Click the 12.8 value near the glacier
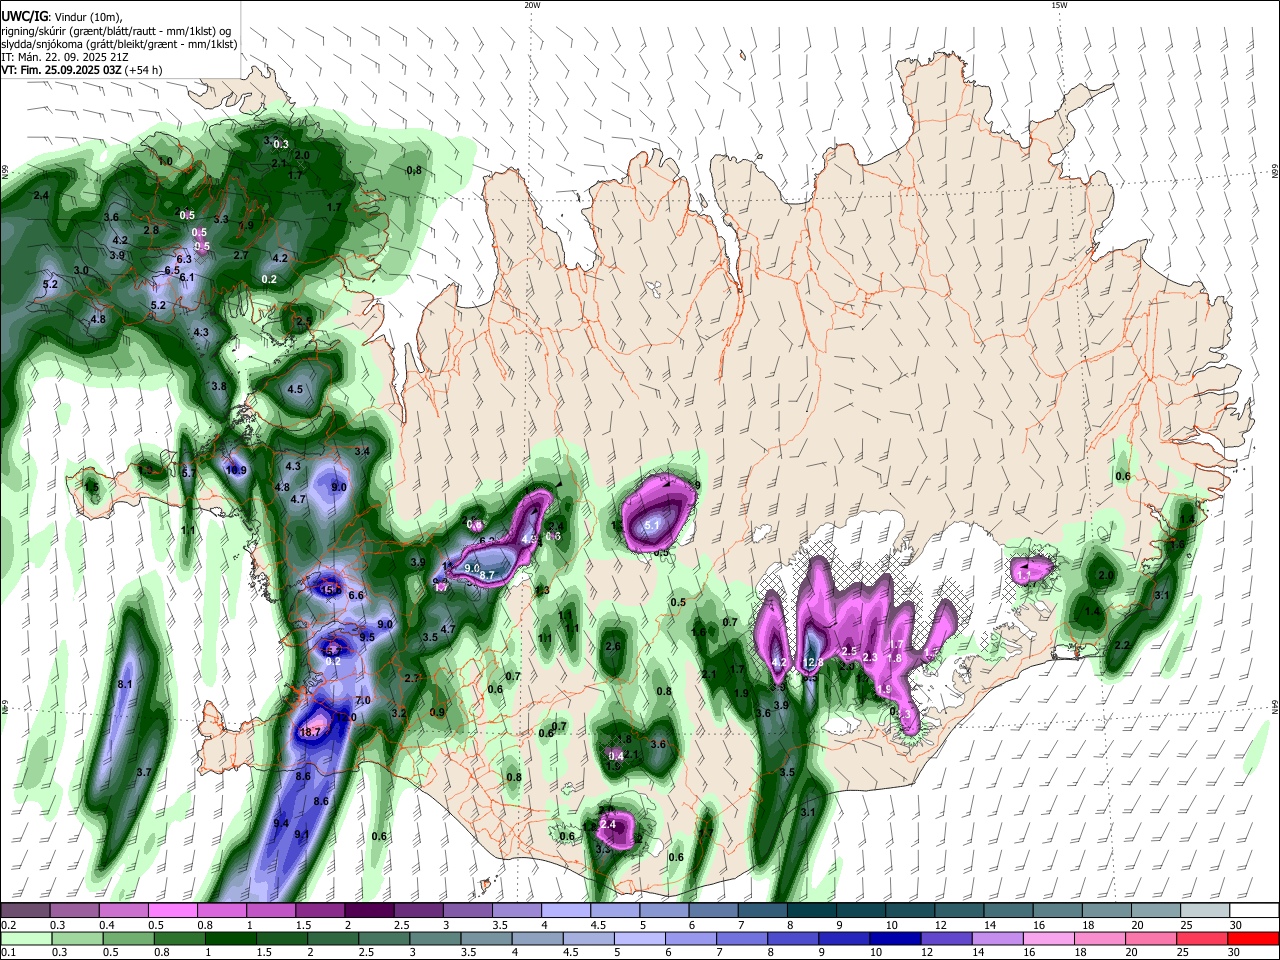Screen dimensions: 1280x960 (x=814, y=662)
